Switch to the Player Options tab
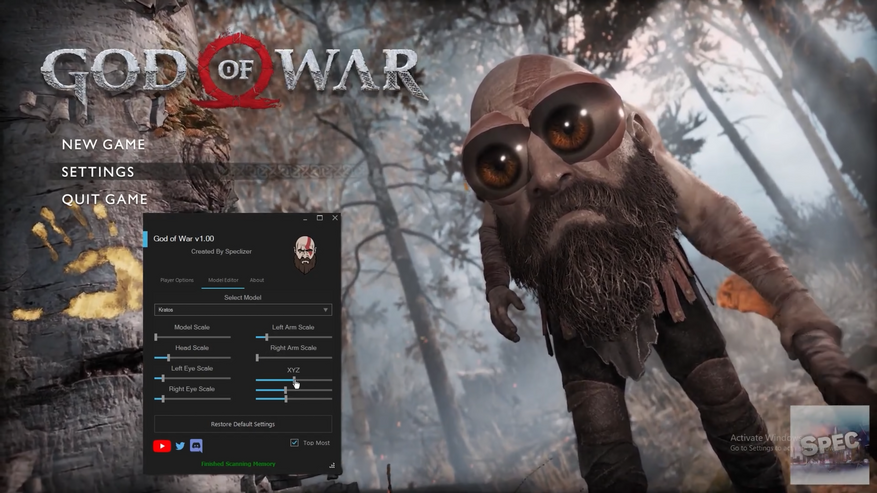This screenshot has height=493, width=877. point(177,280)
